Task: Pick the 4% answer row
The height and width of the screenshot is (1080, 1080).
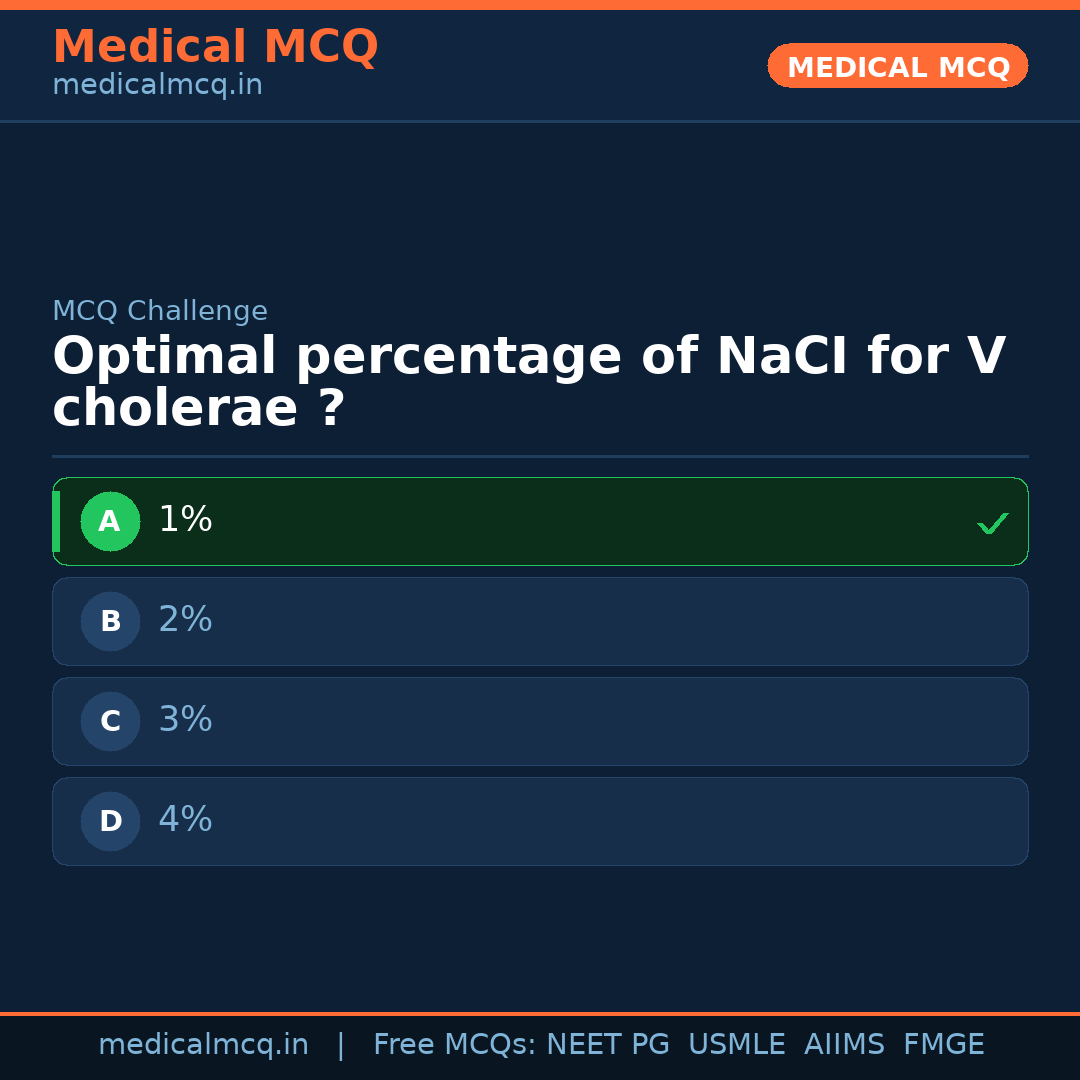Action: click(540, 821)
